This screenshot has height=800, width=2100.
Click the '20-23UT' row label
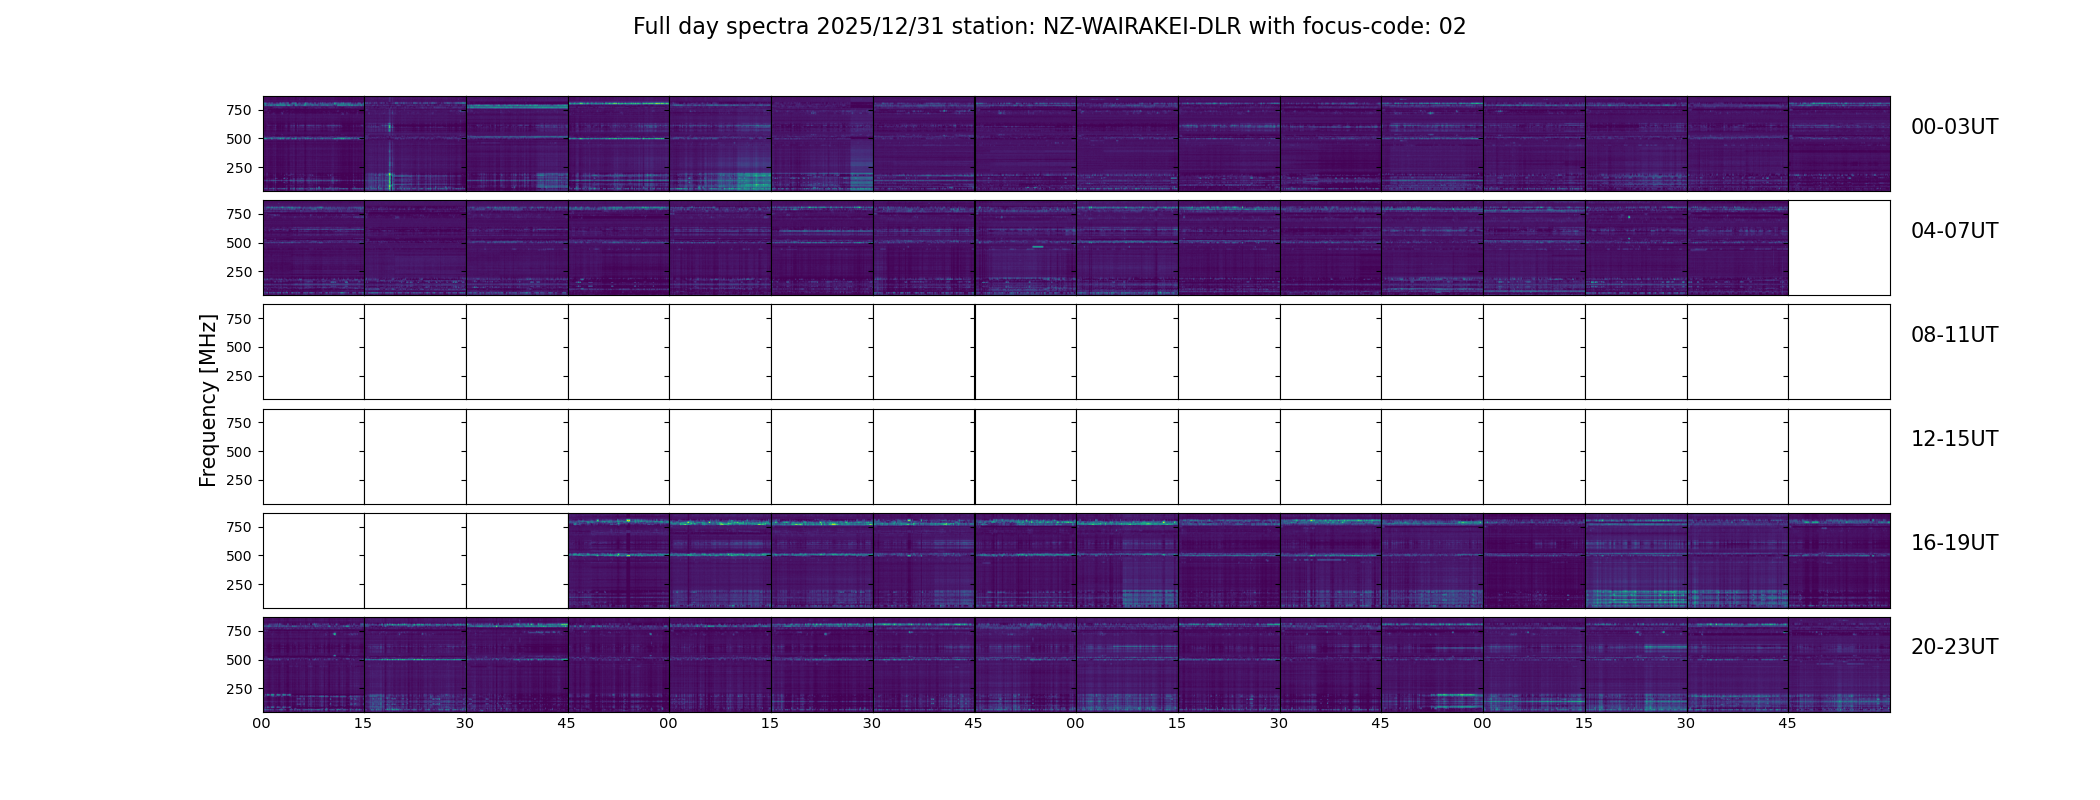(1954, 647)
